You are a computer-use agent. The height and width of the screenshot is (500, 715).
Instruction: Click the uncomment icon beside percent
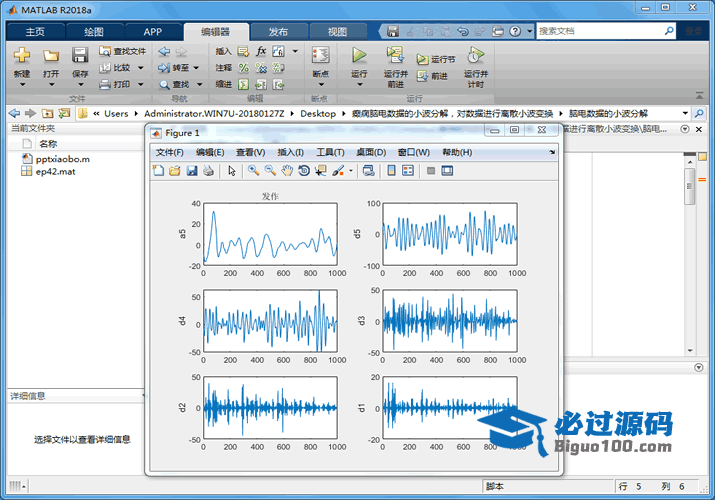[261, 68]
